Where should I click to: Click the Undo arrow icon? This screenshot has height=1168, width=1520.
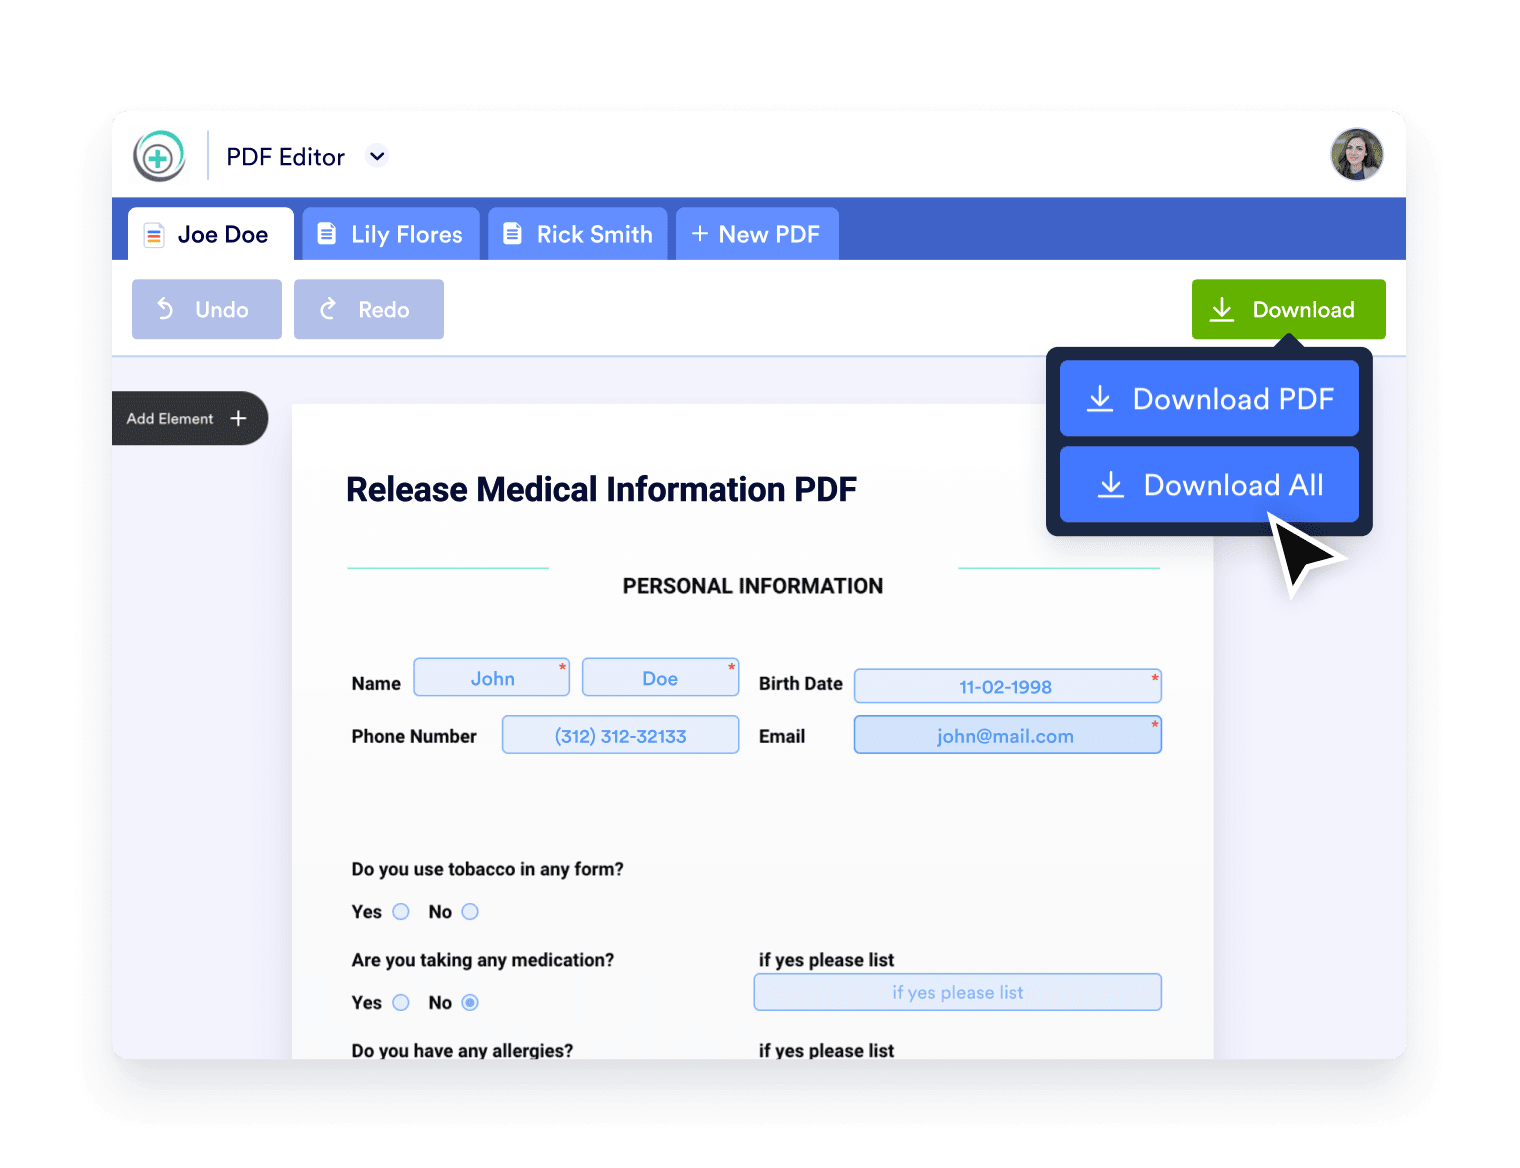(x=167, y=309)
